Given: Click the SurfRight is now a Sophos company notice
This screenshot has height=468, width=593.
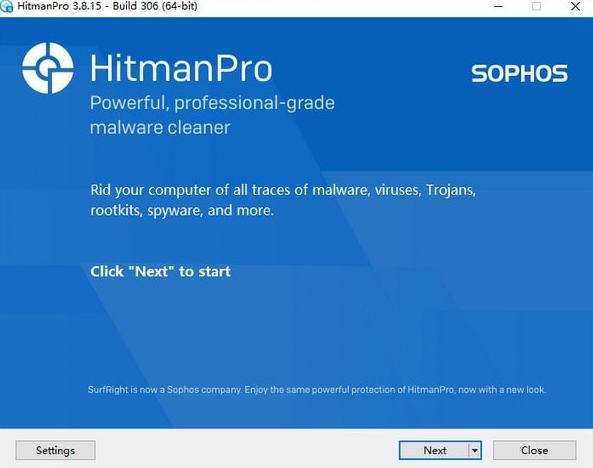Looking at the screenshot, I should click(x=317, y=390).
